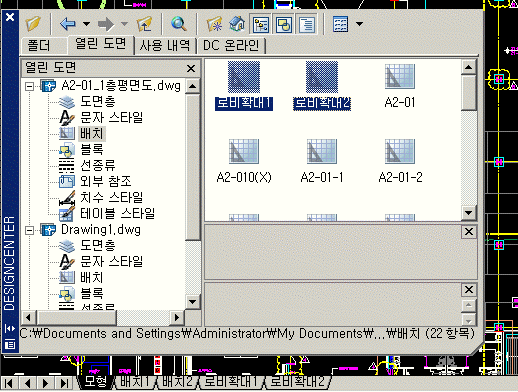Select Drawing1.dwg in the tree
The image size is (518, 392).
click(x=101, y=230)
